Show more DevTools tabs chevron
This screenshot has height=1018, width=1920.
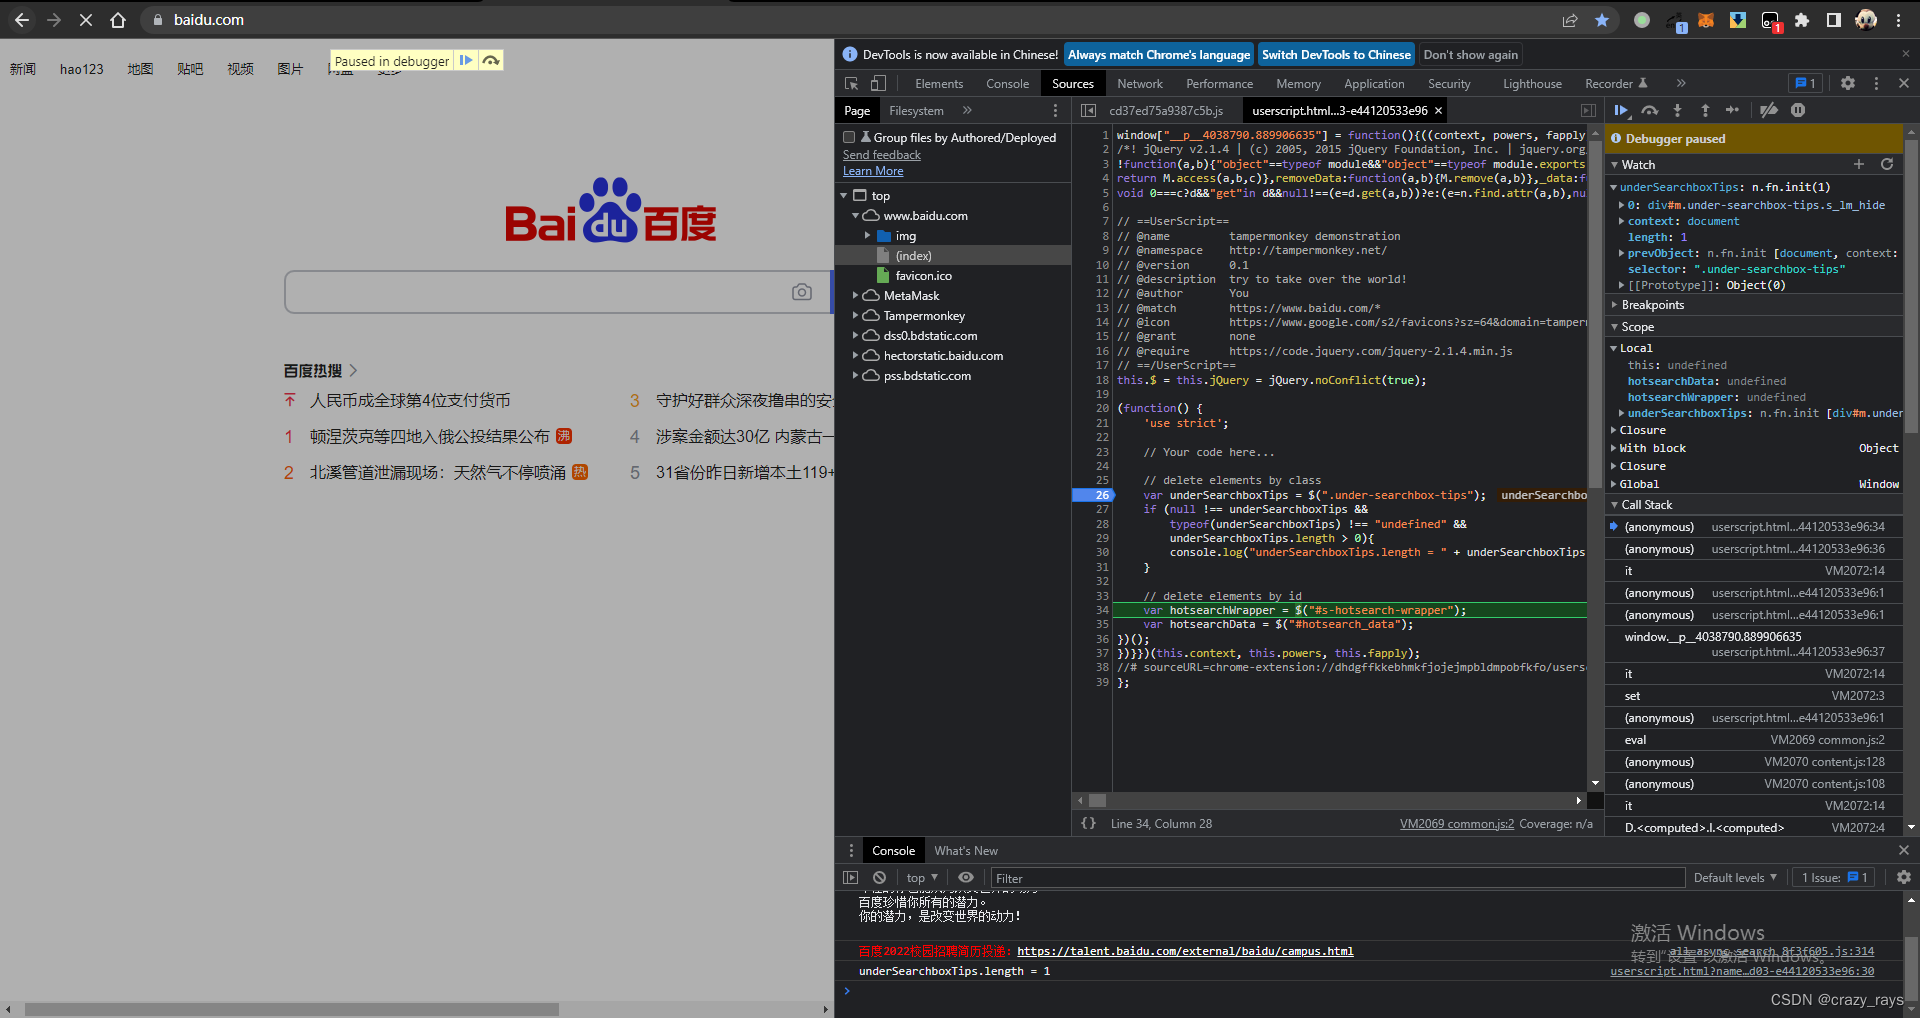point(1682,84)
